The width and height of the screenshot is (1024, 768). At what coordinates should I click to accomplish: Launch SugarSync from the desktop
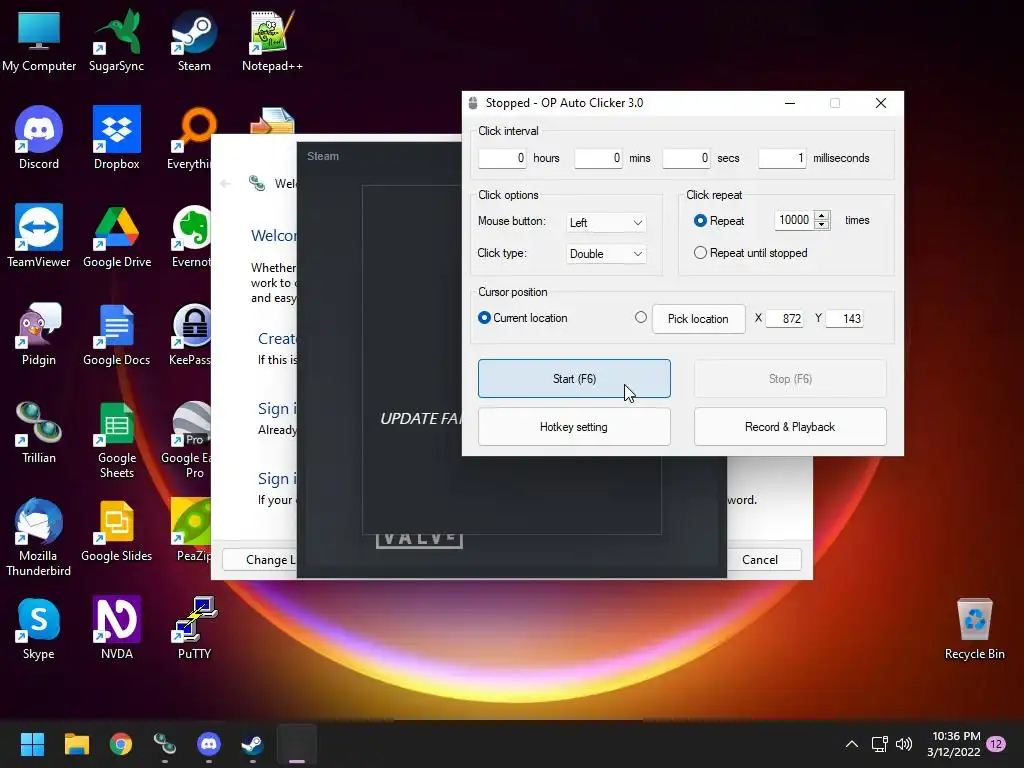pyautogui.click(x=116, y=40)
